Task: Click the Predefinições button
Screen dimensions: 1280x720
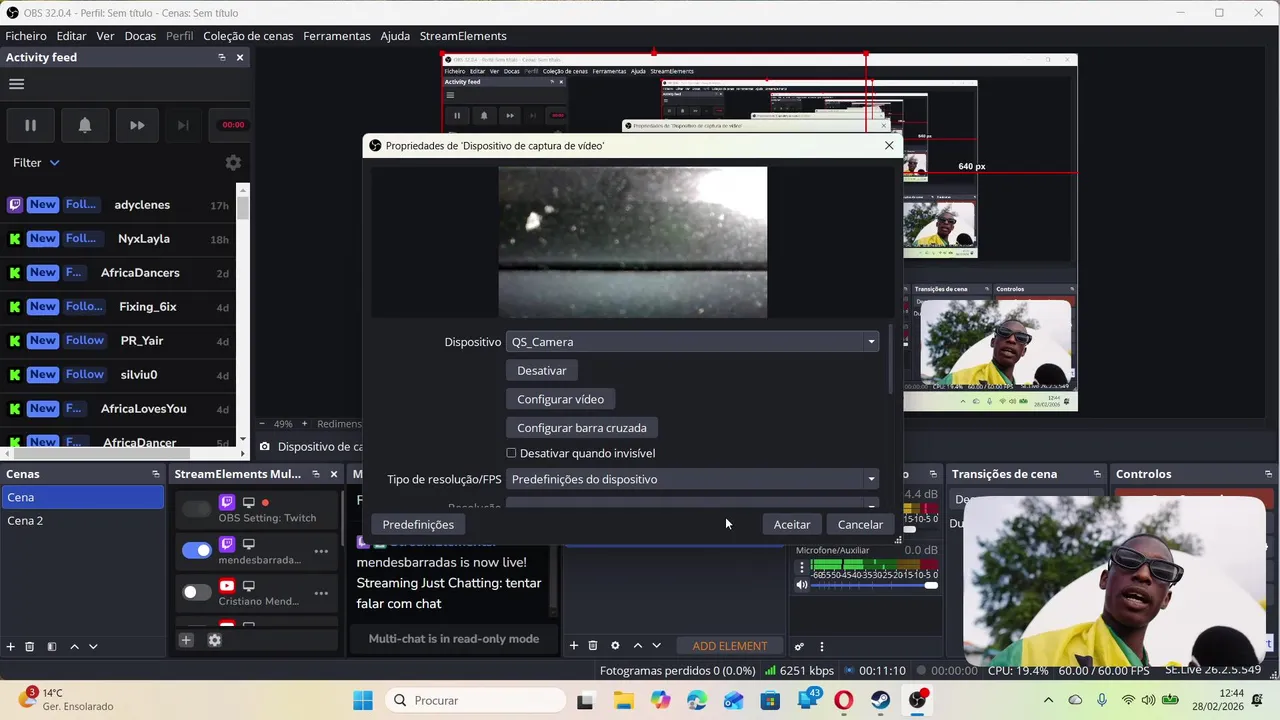Action: pos(418,525)
